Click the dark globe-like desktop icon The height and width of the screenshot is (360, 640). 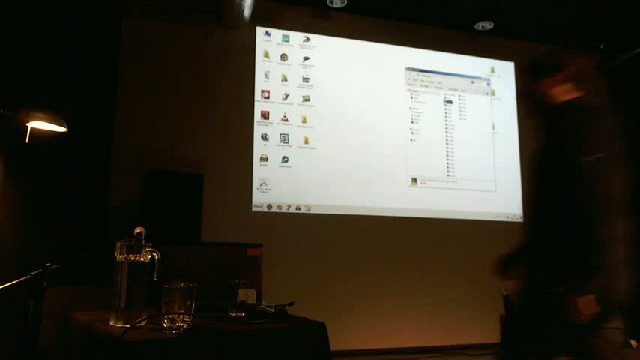pos(265,137)
